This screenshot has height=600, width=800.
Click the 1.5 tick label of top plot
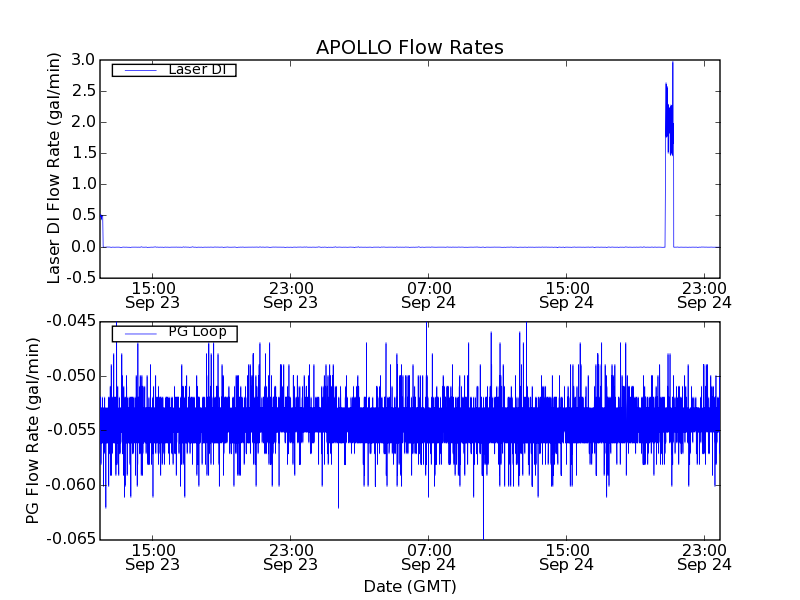(x=83, y=153)
